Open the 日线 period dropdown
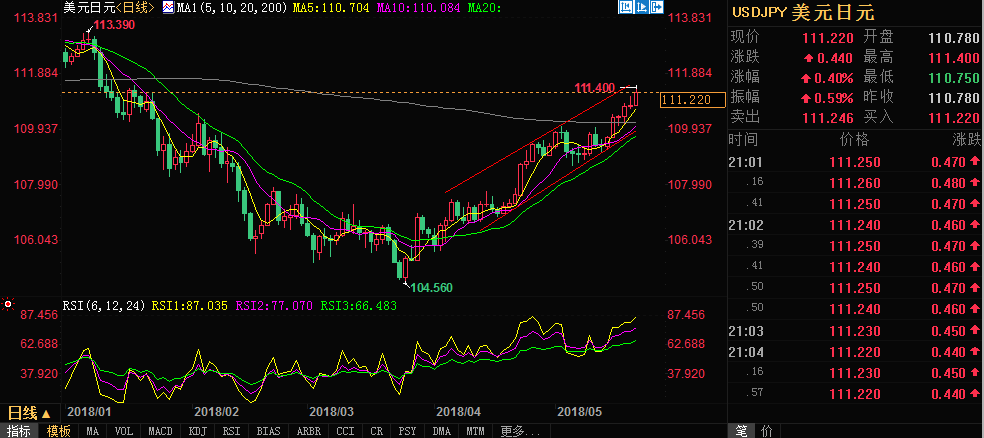Image resolution: width=984 pixels, height=438 pixels. (x=28, y=413)
